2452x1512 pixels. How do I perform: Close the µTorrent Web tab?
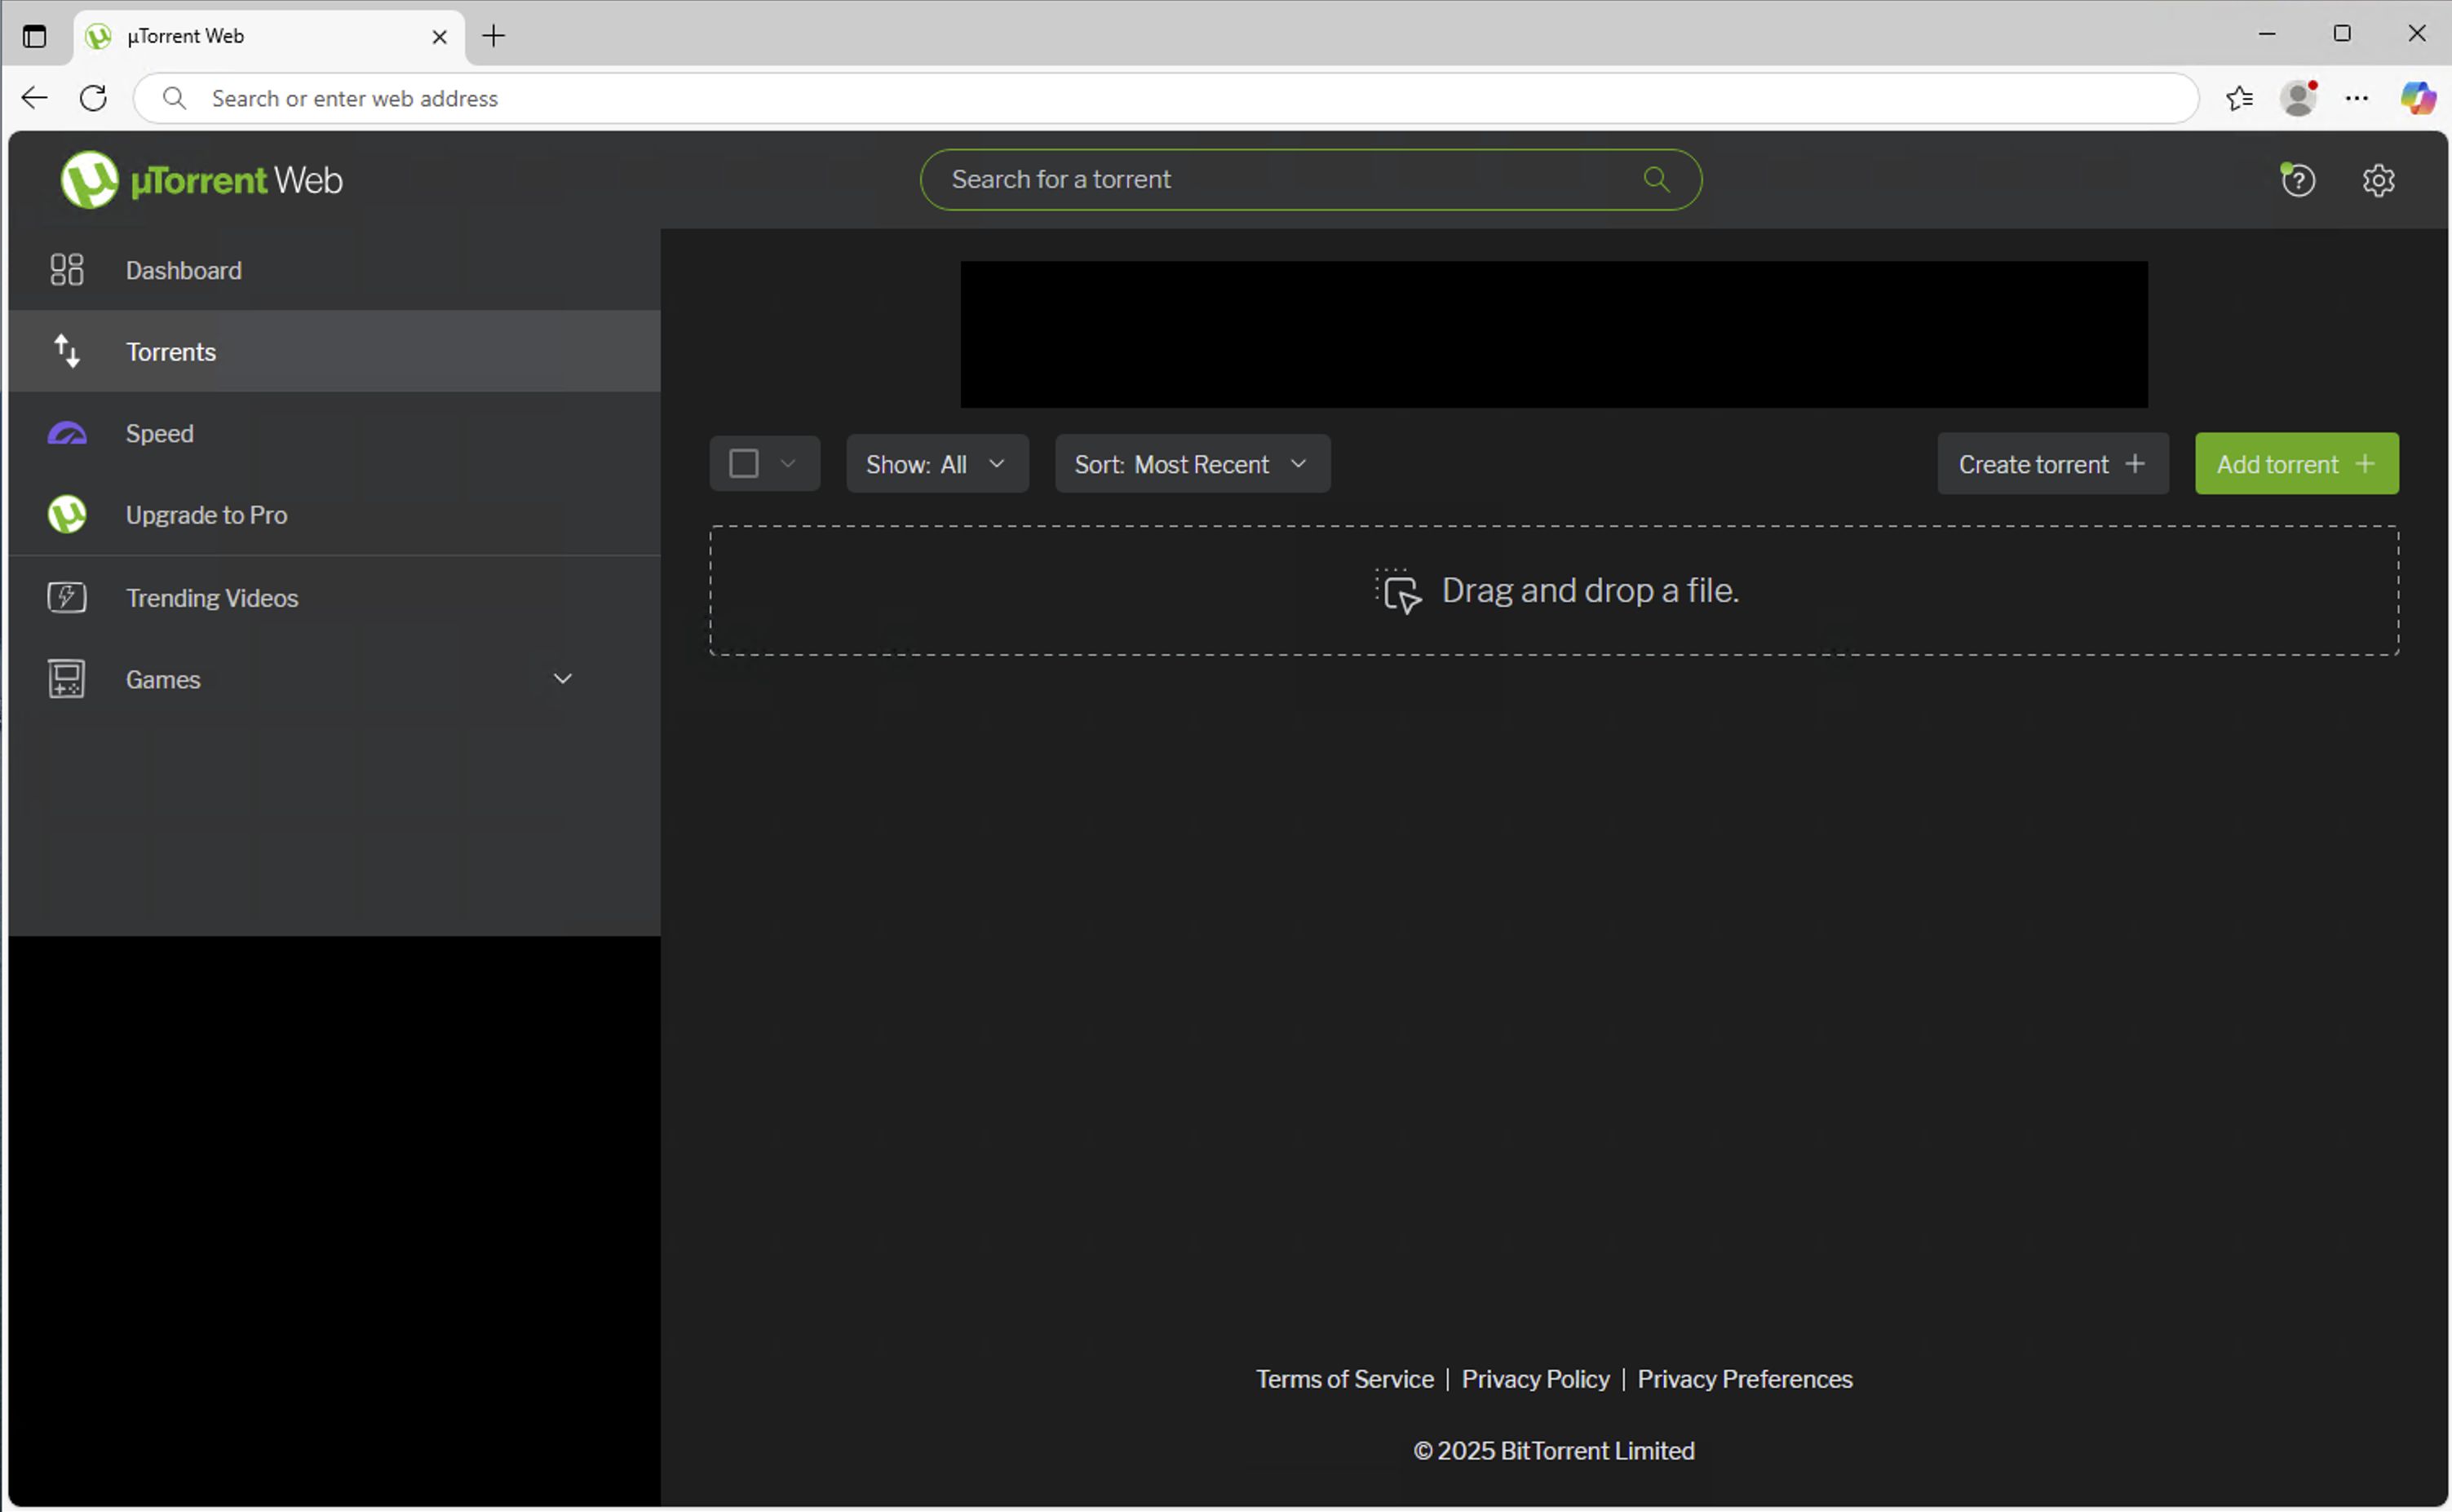(x=439, y=37)
